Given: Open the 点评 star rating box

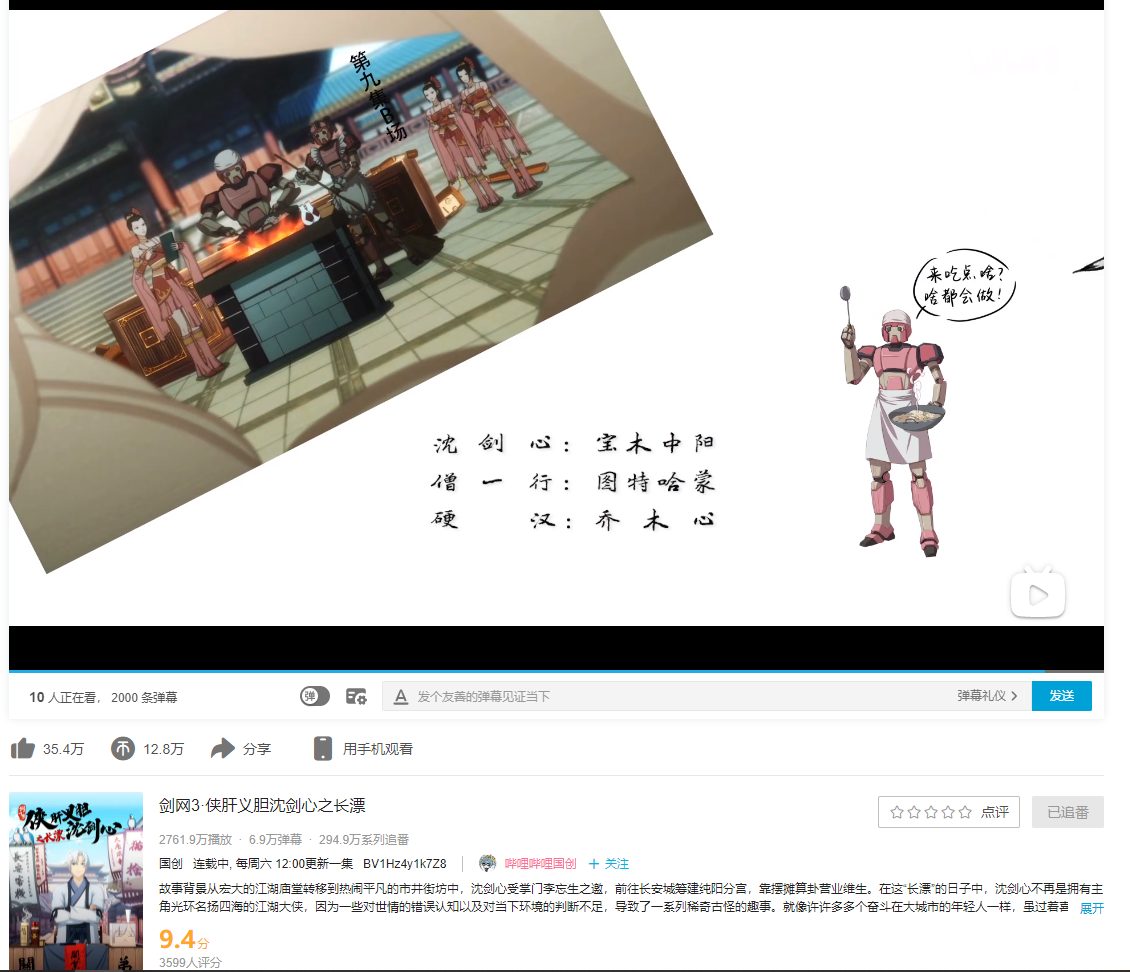Looking at the screenshot, I should [948, 812].
